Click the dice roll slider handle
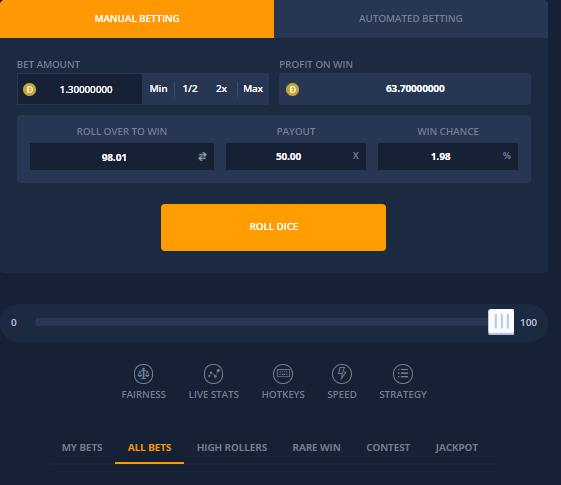561x485 pixels. click(501, 322)
